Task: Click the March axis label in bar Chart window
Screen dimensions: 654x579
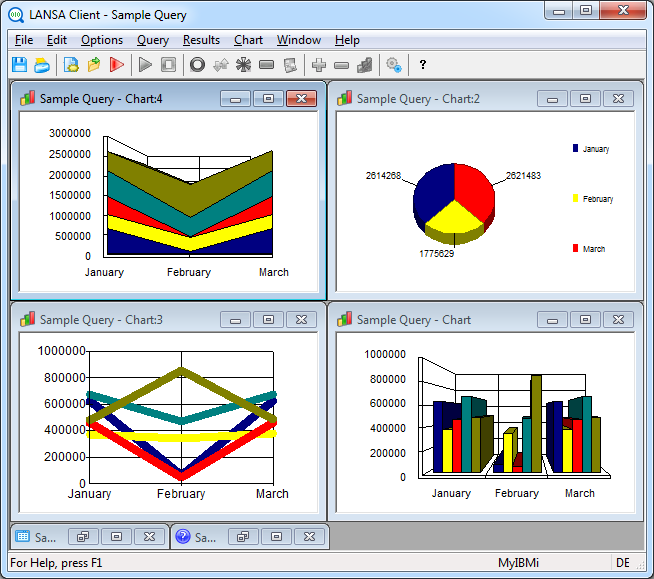Action: tap(579, 493)
